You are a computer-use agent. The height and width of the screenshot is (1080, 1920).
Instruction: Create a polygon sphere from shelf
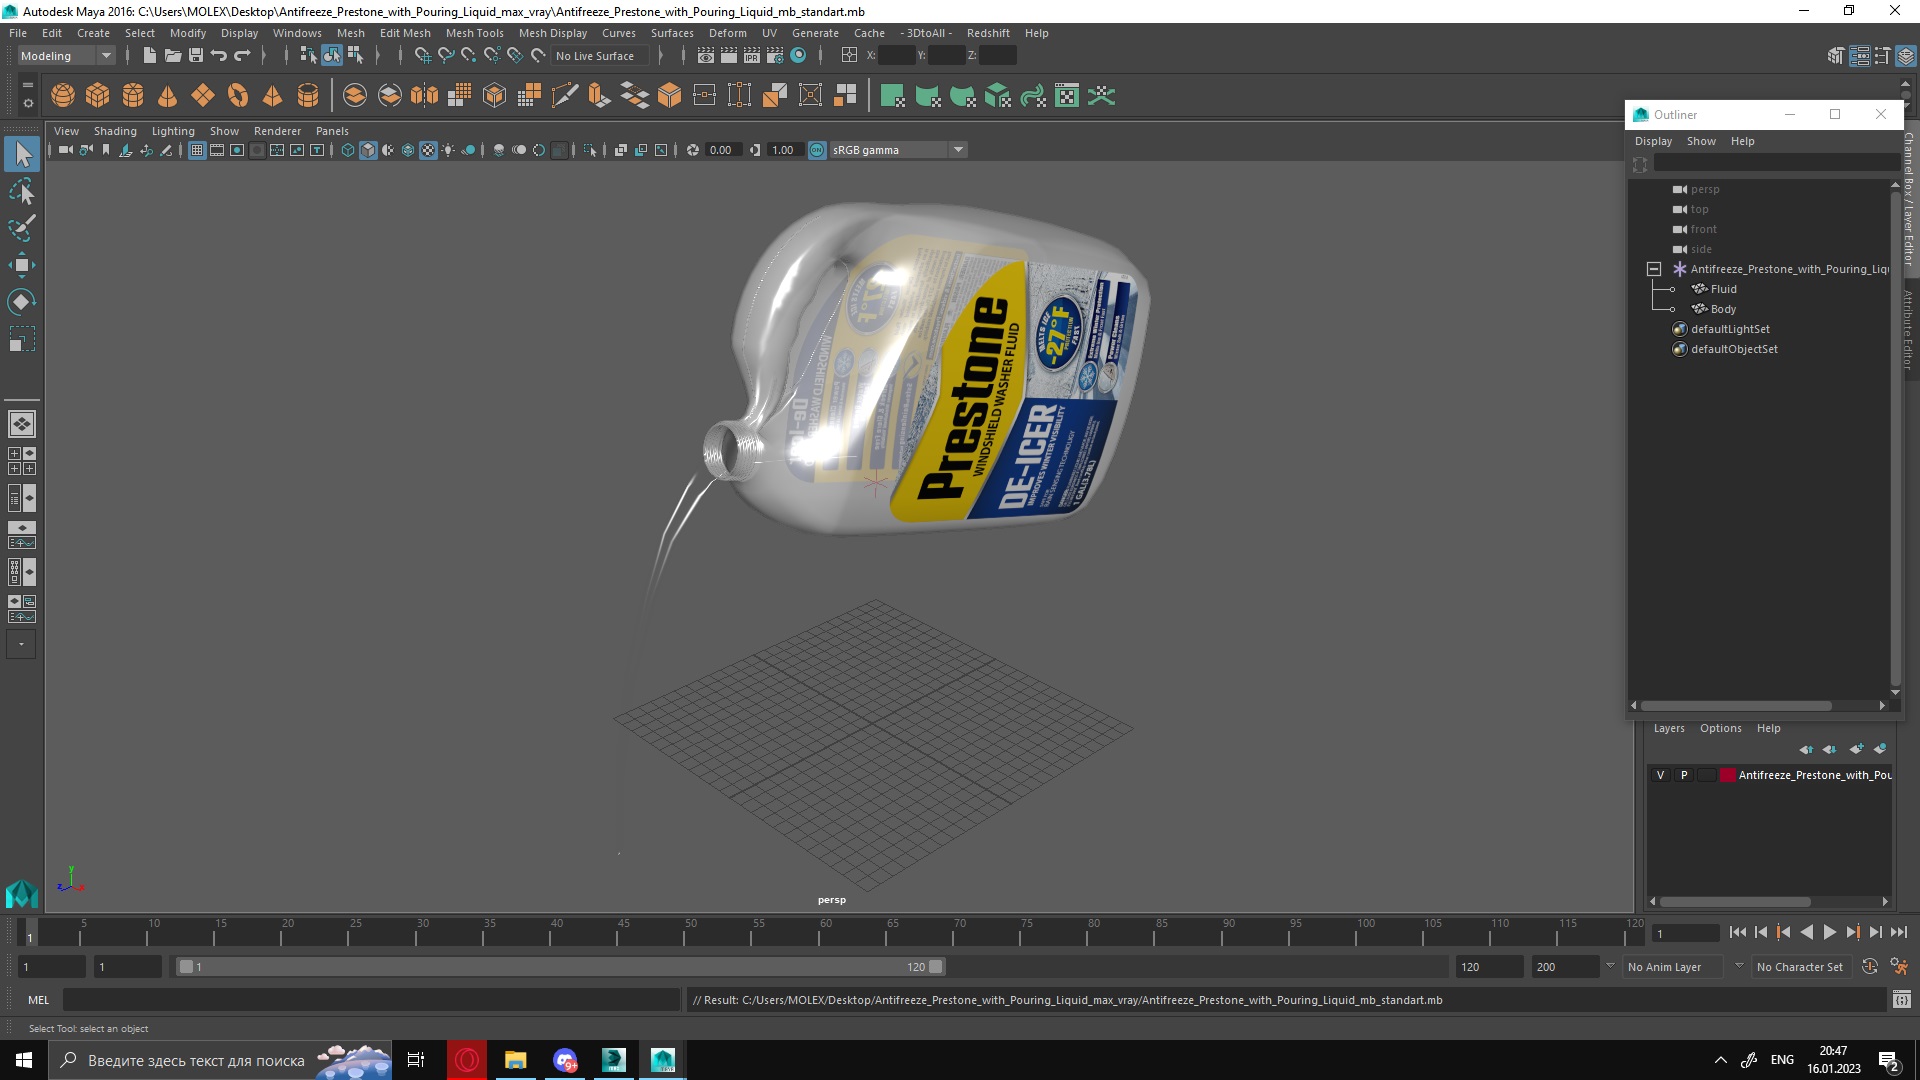point(63,96)
